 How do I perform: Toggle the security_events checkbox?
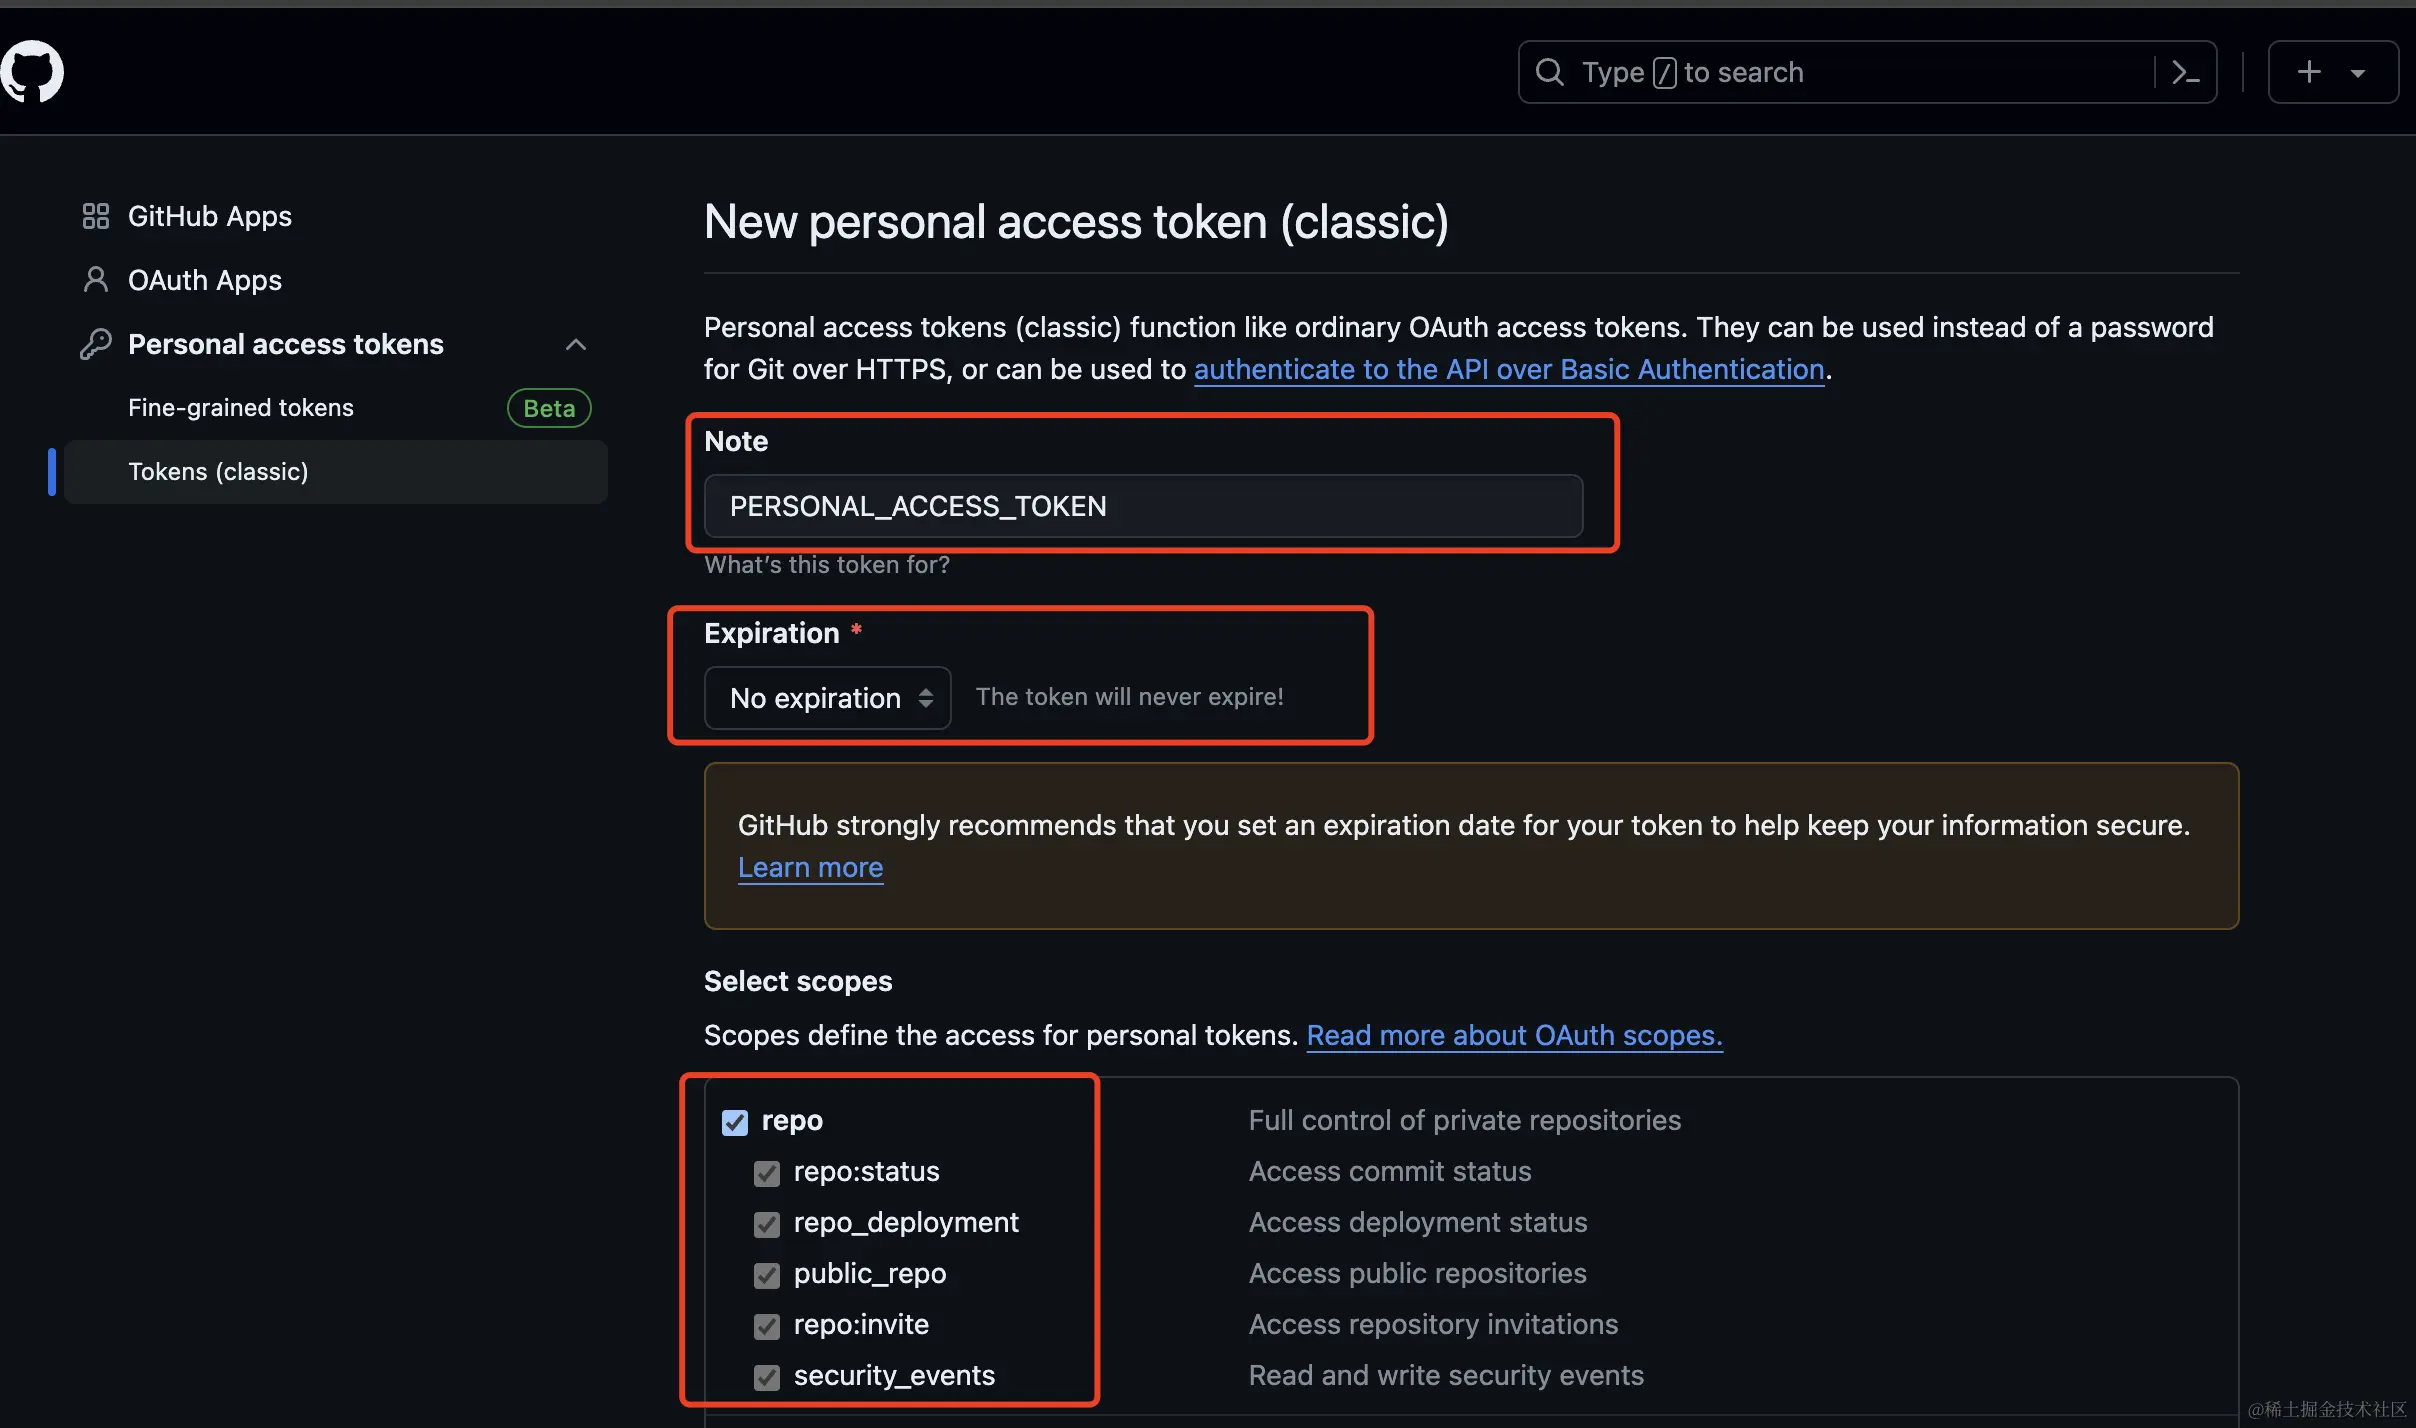click(767, 1377)
